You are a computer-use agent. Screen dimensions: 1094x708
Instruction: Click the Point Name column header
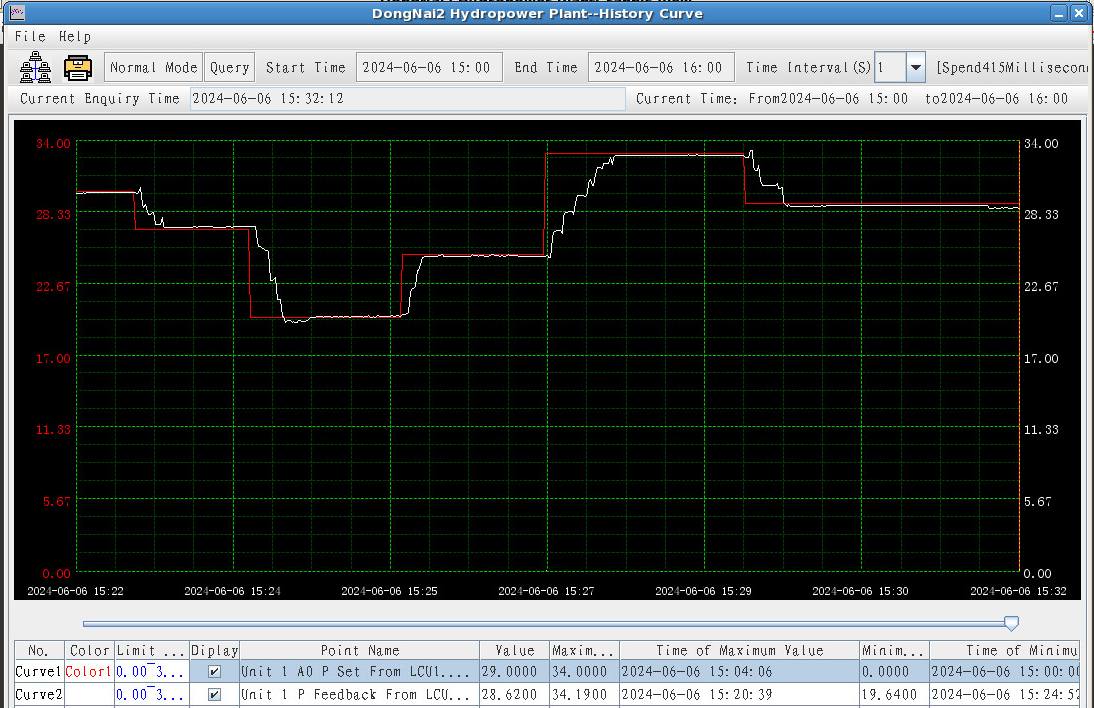(x=359, y=650)
